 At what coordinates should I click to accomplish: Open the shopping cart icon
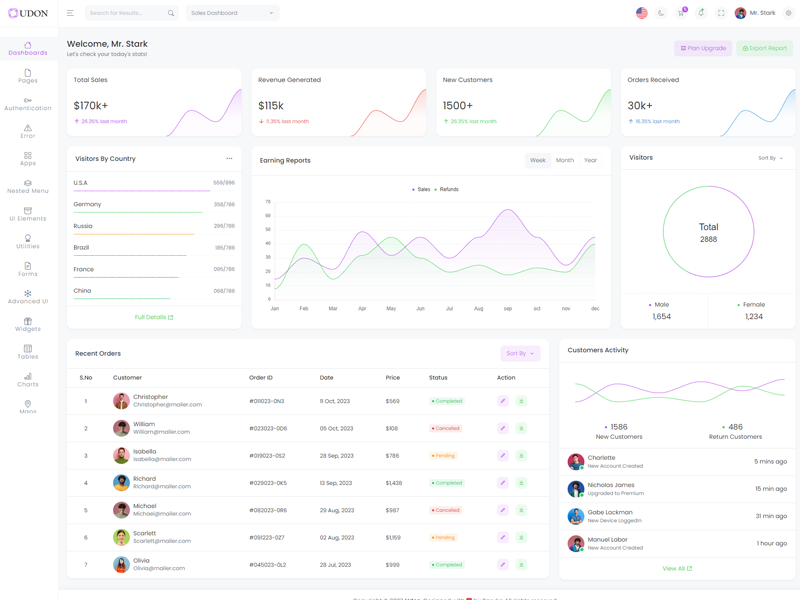coord(681,13)
